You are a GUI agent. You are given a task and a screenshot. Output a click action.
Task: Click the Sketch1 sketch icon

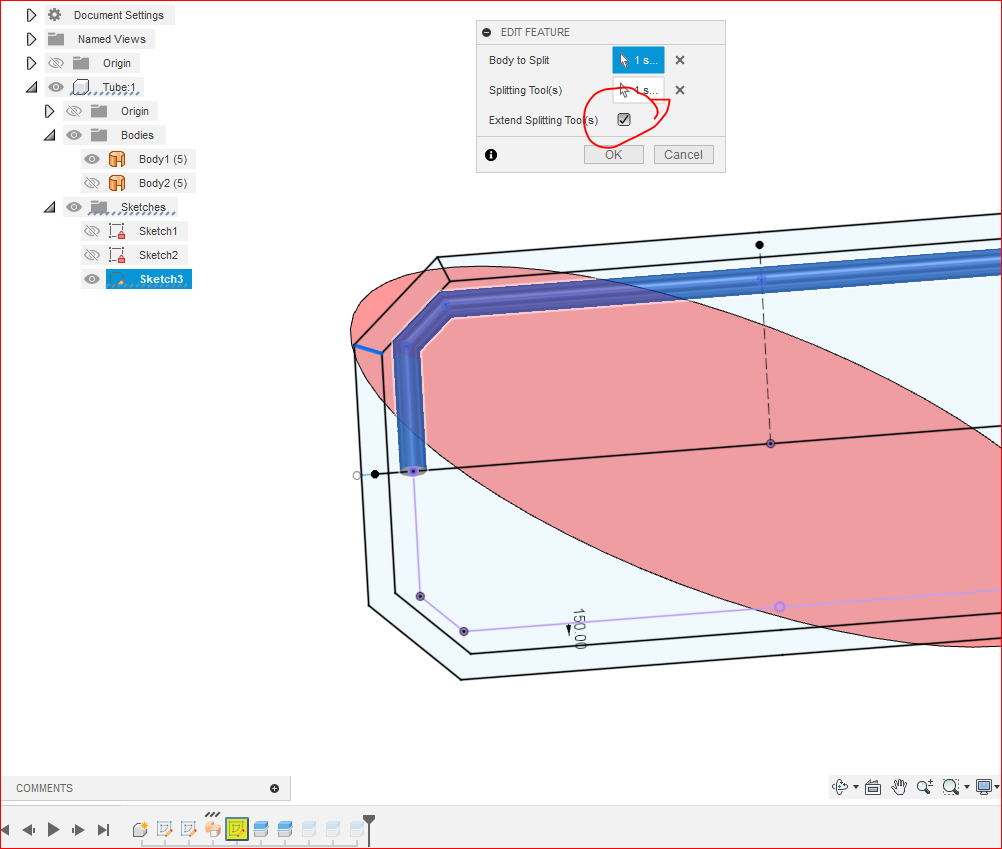point(117,231)
